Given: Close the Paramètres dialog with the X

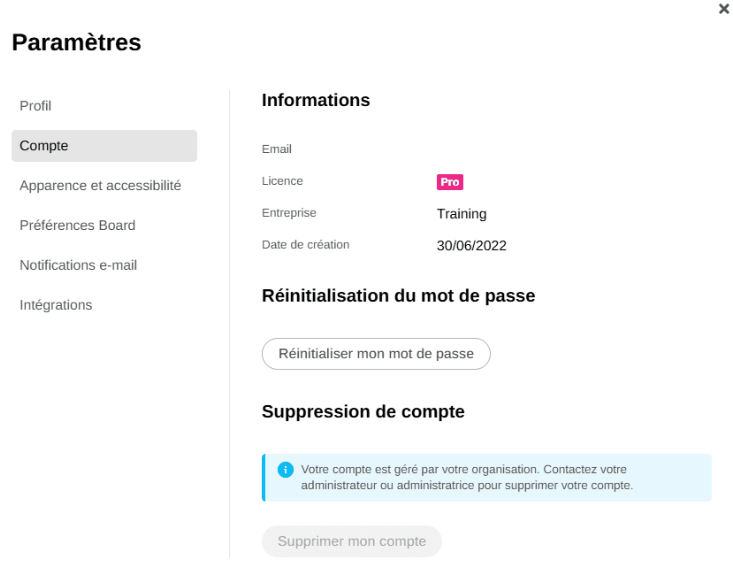Looking at the screenshot, I should coord(724,9).
